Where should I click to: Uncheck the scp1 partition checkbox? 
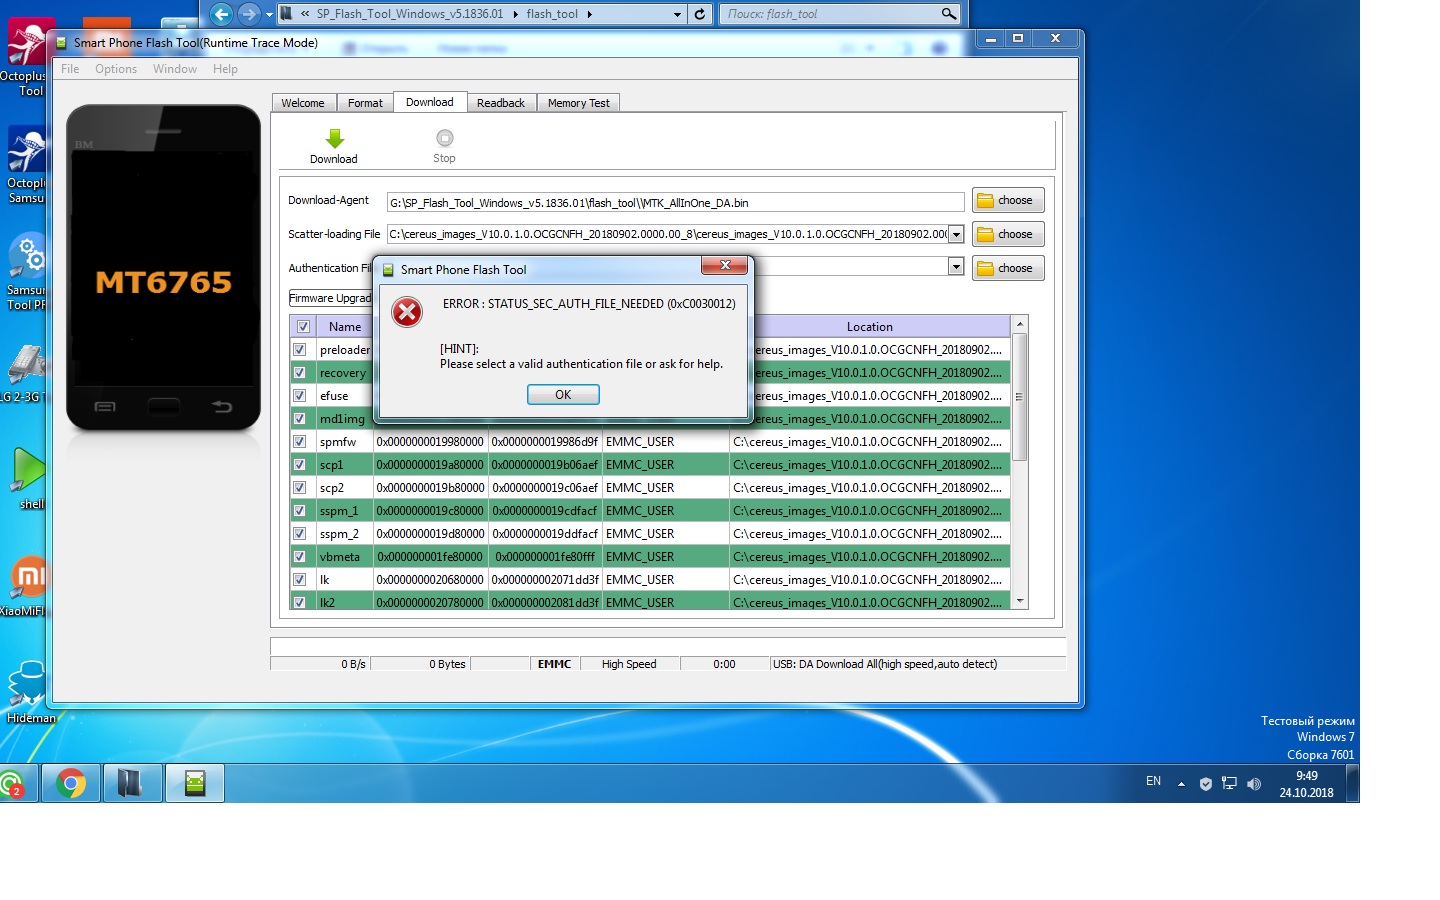299,465
